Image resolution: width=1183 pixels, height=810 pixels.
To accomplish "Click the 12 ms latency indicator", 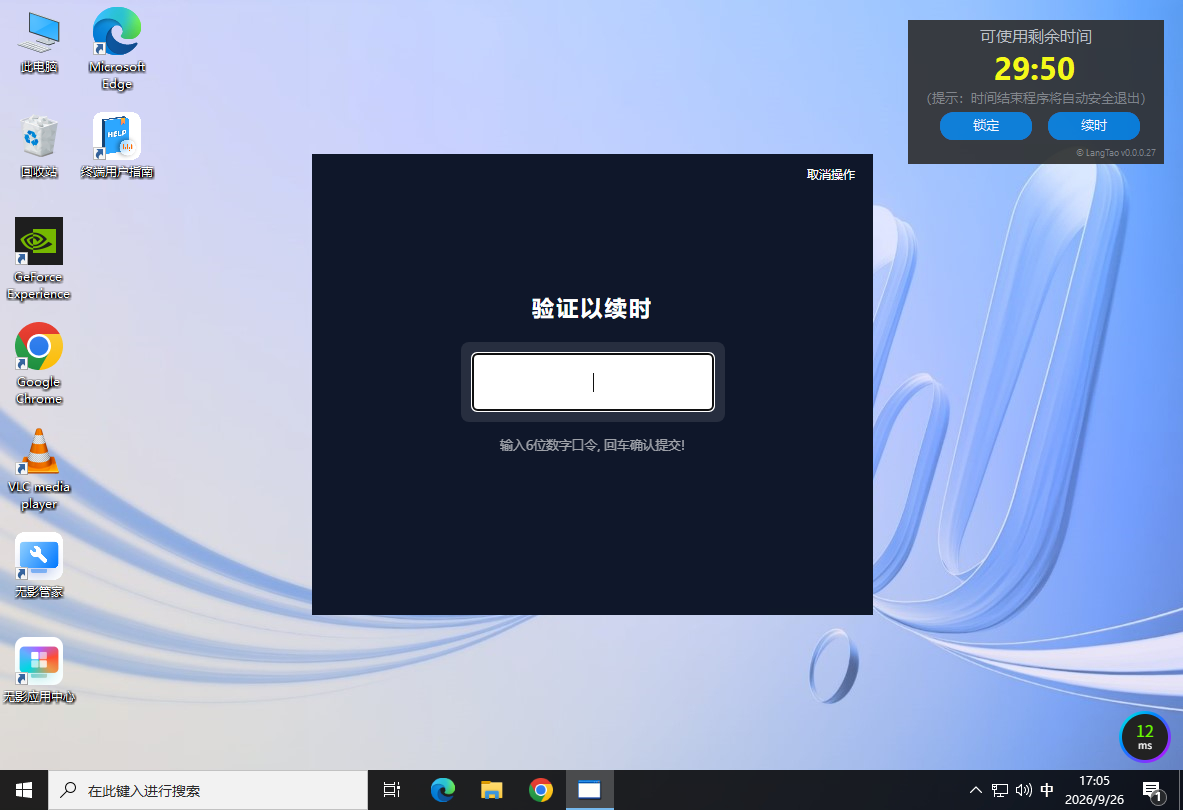I will click(x=1145, y=737).
